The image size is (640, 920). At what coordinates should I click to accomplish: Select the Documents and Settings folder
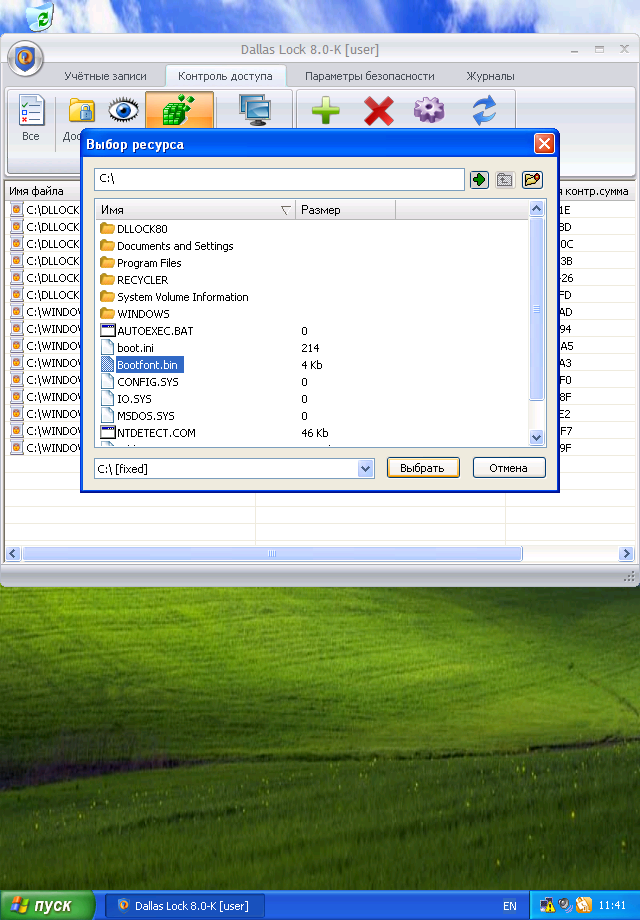[167, 246]
